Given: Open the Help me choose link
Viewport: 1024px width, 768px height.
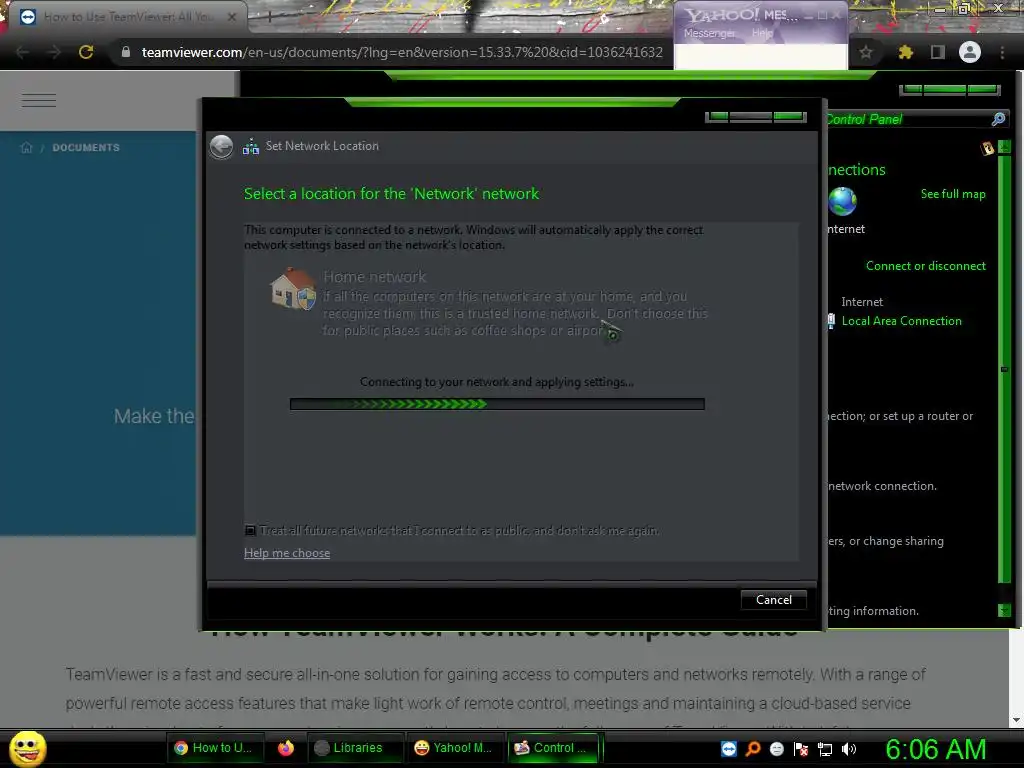Looking at the screenshot, I should click(287, 553).
